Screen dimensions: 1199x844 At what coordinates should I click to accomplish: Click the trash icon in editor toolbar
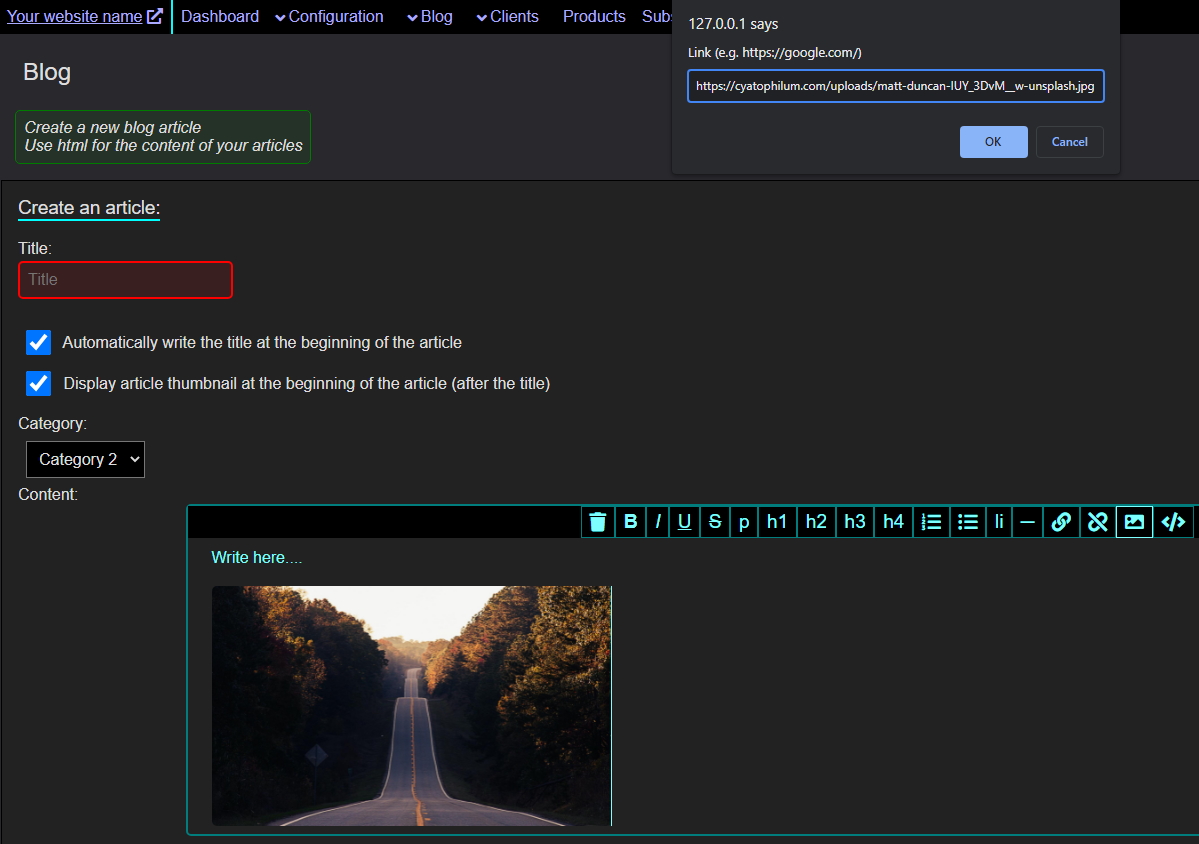click(x=598, y=522)
